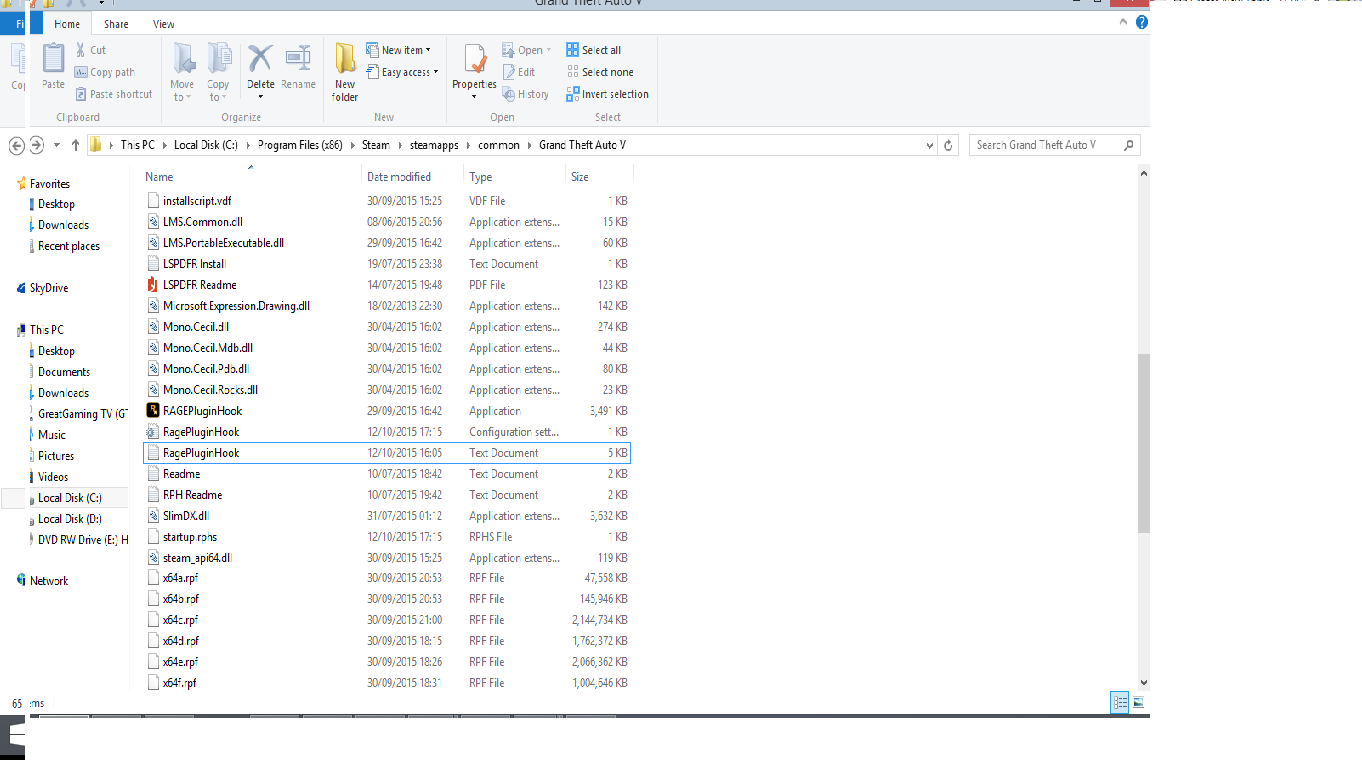The width and height of the screenshot is (1362, 760).
Task: Click the vertical scrollbar of the file list
Action: [x=1144, y=442]
